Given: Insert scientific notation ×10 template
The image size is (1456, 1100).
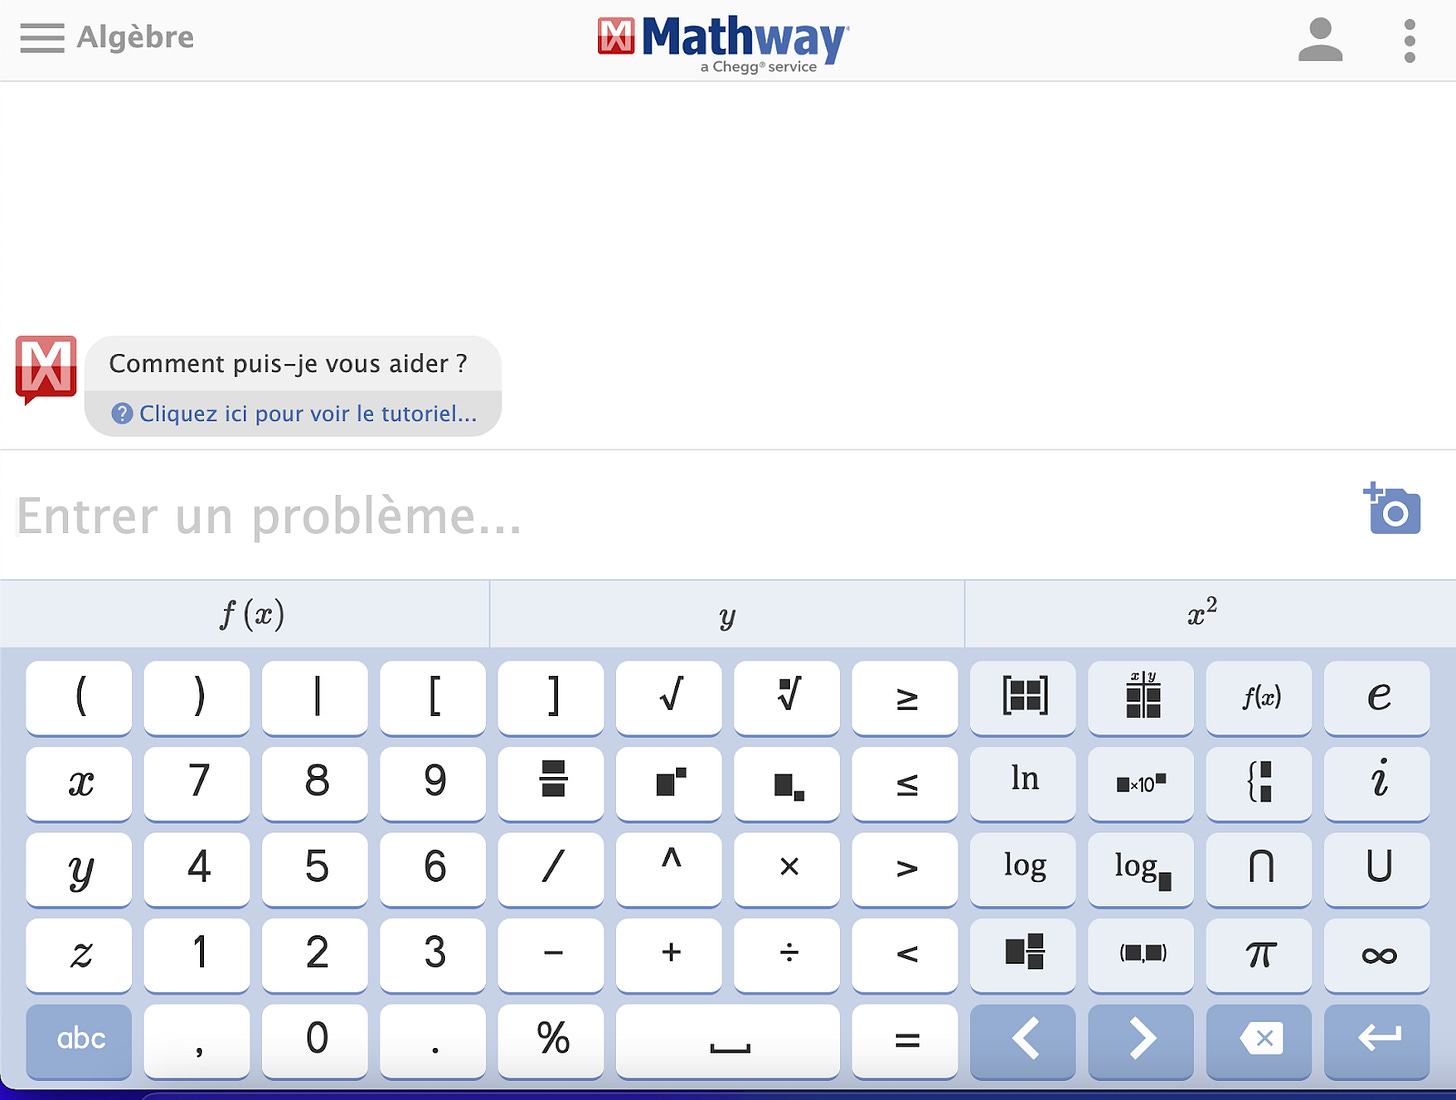Looking at the screenshot, I should tap(1141, 784).
